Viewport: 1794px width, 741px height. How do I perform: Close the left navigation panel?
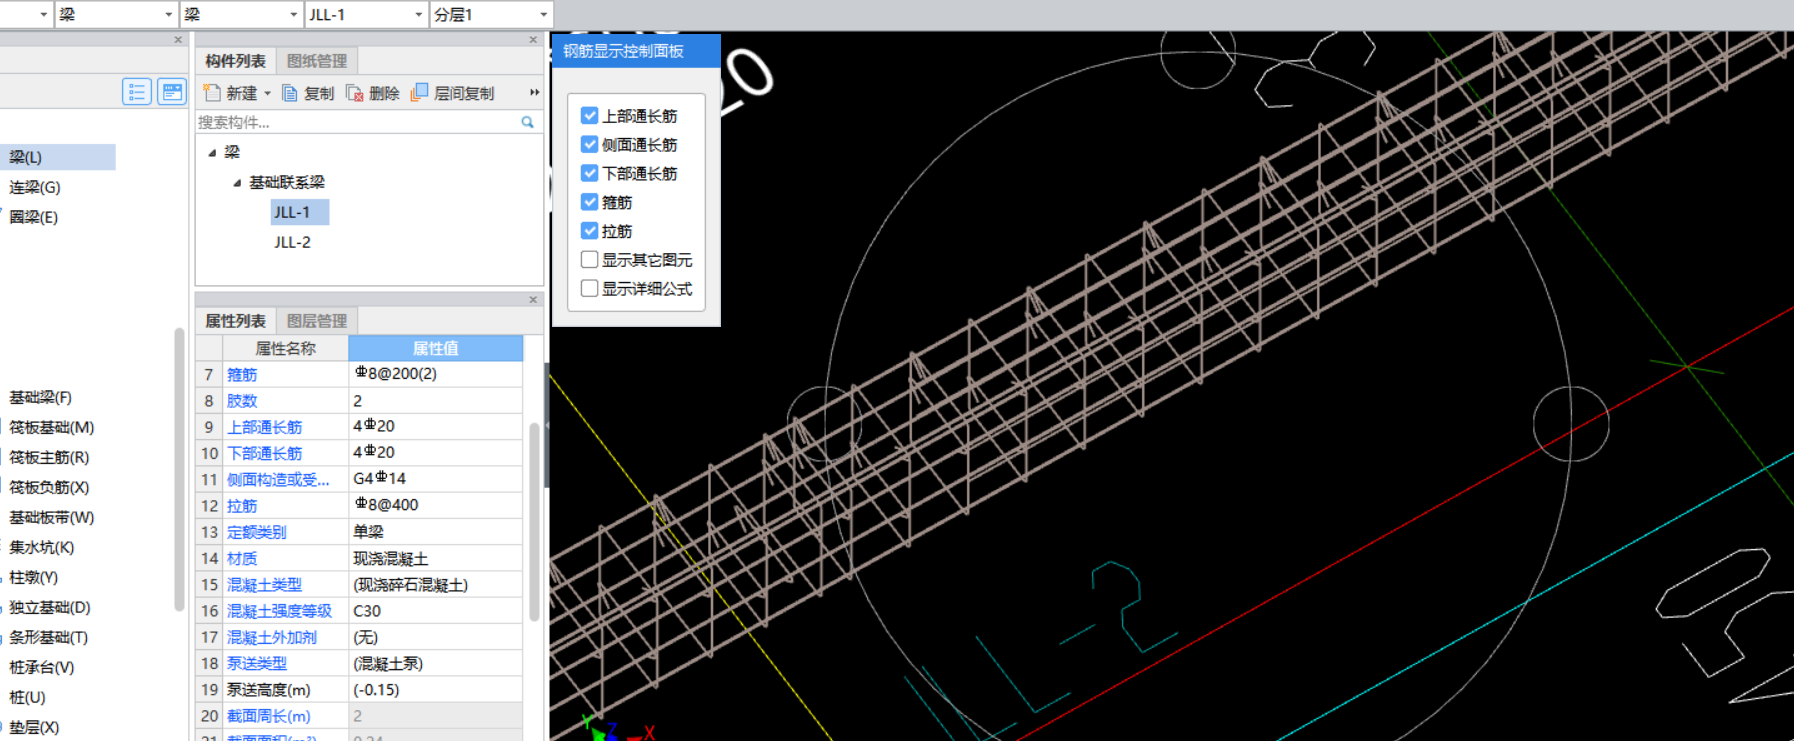pyautogui.click(x=178, y=40)
